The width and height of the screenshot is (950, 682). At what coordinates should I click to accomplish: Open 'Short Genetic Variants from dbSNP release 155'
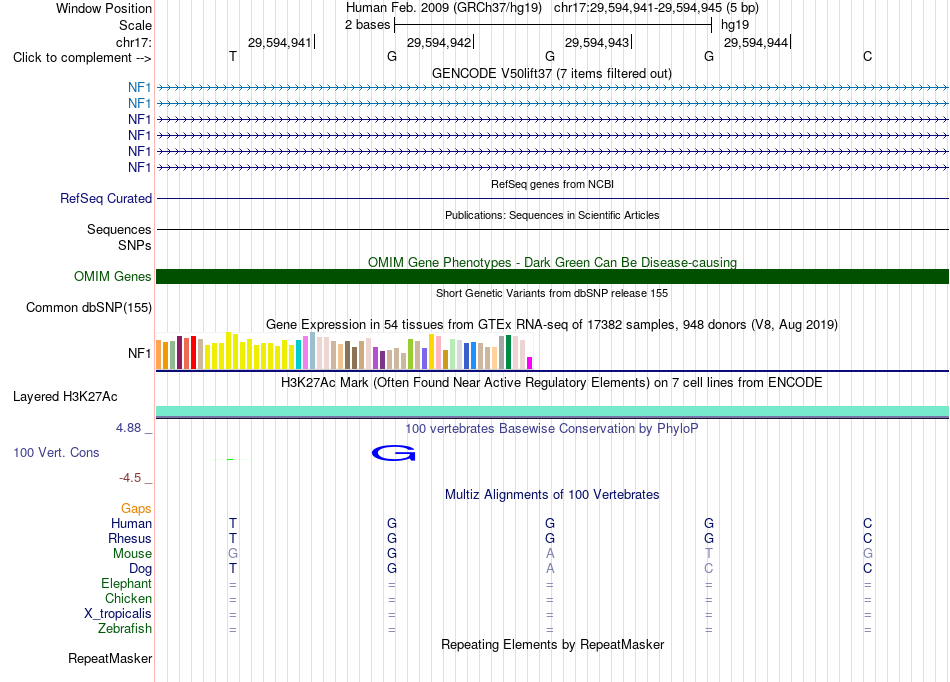tap(552, 293)
